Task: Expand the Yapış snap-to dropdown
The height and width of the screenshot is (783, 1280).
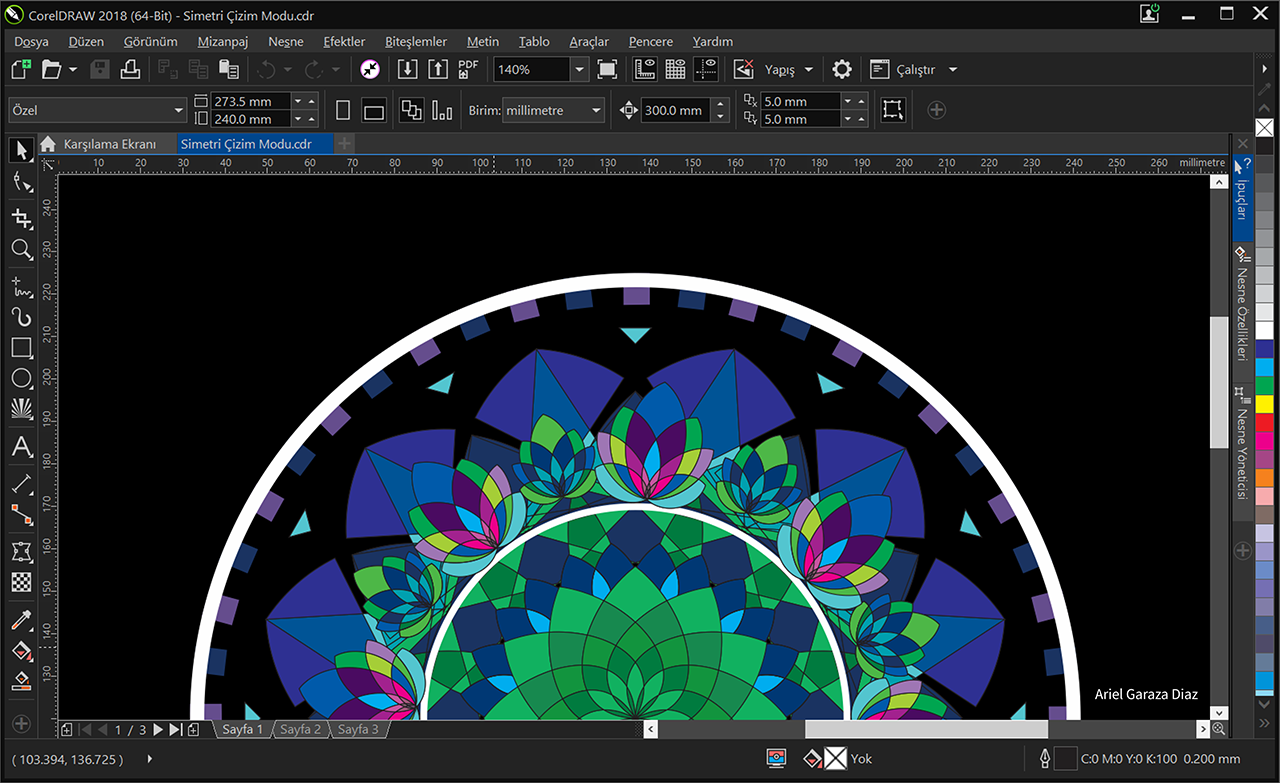Action: pos(809,70)
